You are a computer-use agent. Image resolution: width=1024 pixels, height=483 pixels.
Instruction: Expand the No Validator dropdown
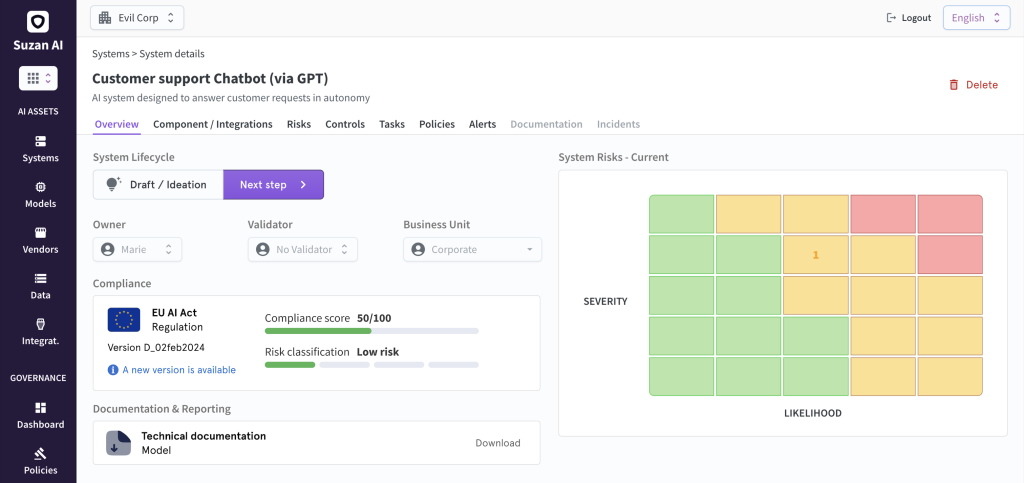tap(302, 250)
